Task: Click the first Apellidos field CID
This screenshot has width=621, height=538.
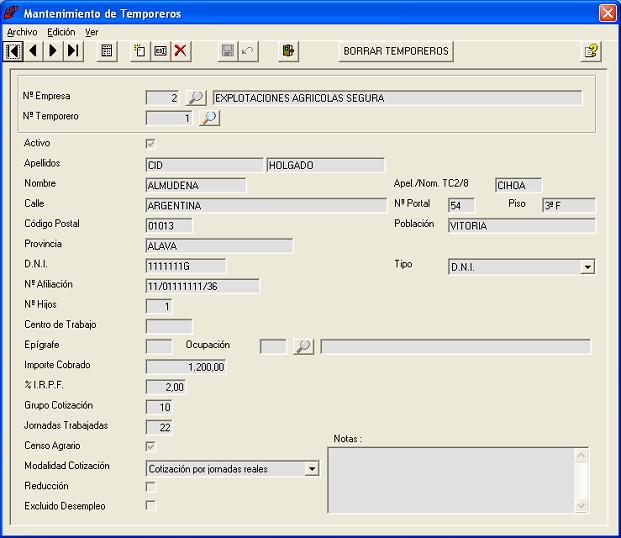Action: pyautogui.click(x=204, y=165)
